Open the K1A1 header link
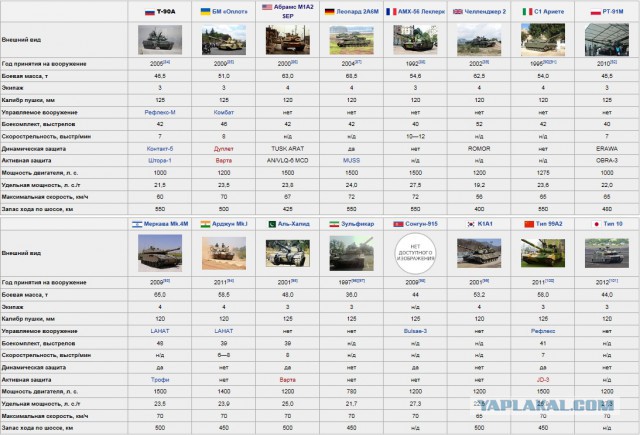Image resolution: width=640 pixels, height=435 pixels. [x=485, y=224]
